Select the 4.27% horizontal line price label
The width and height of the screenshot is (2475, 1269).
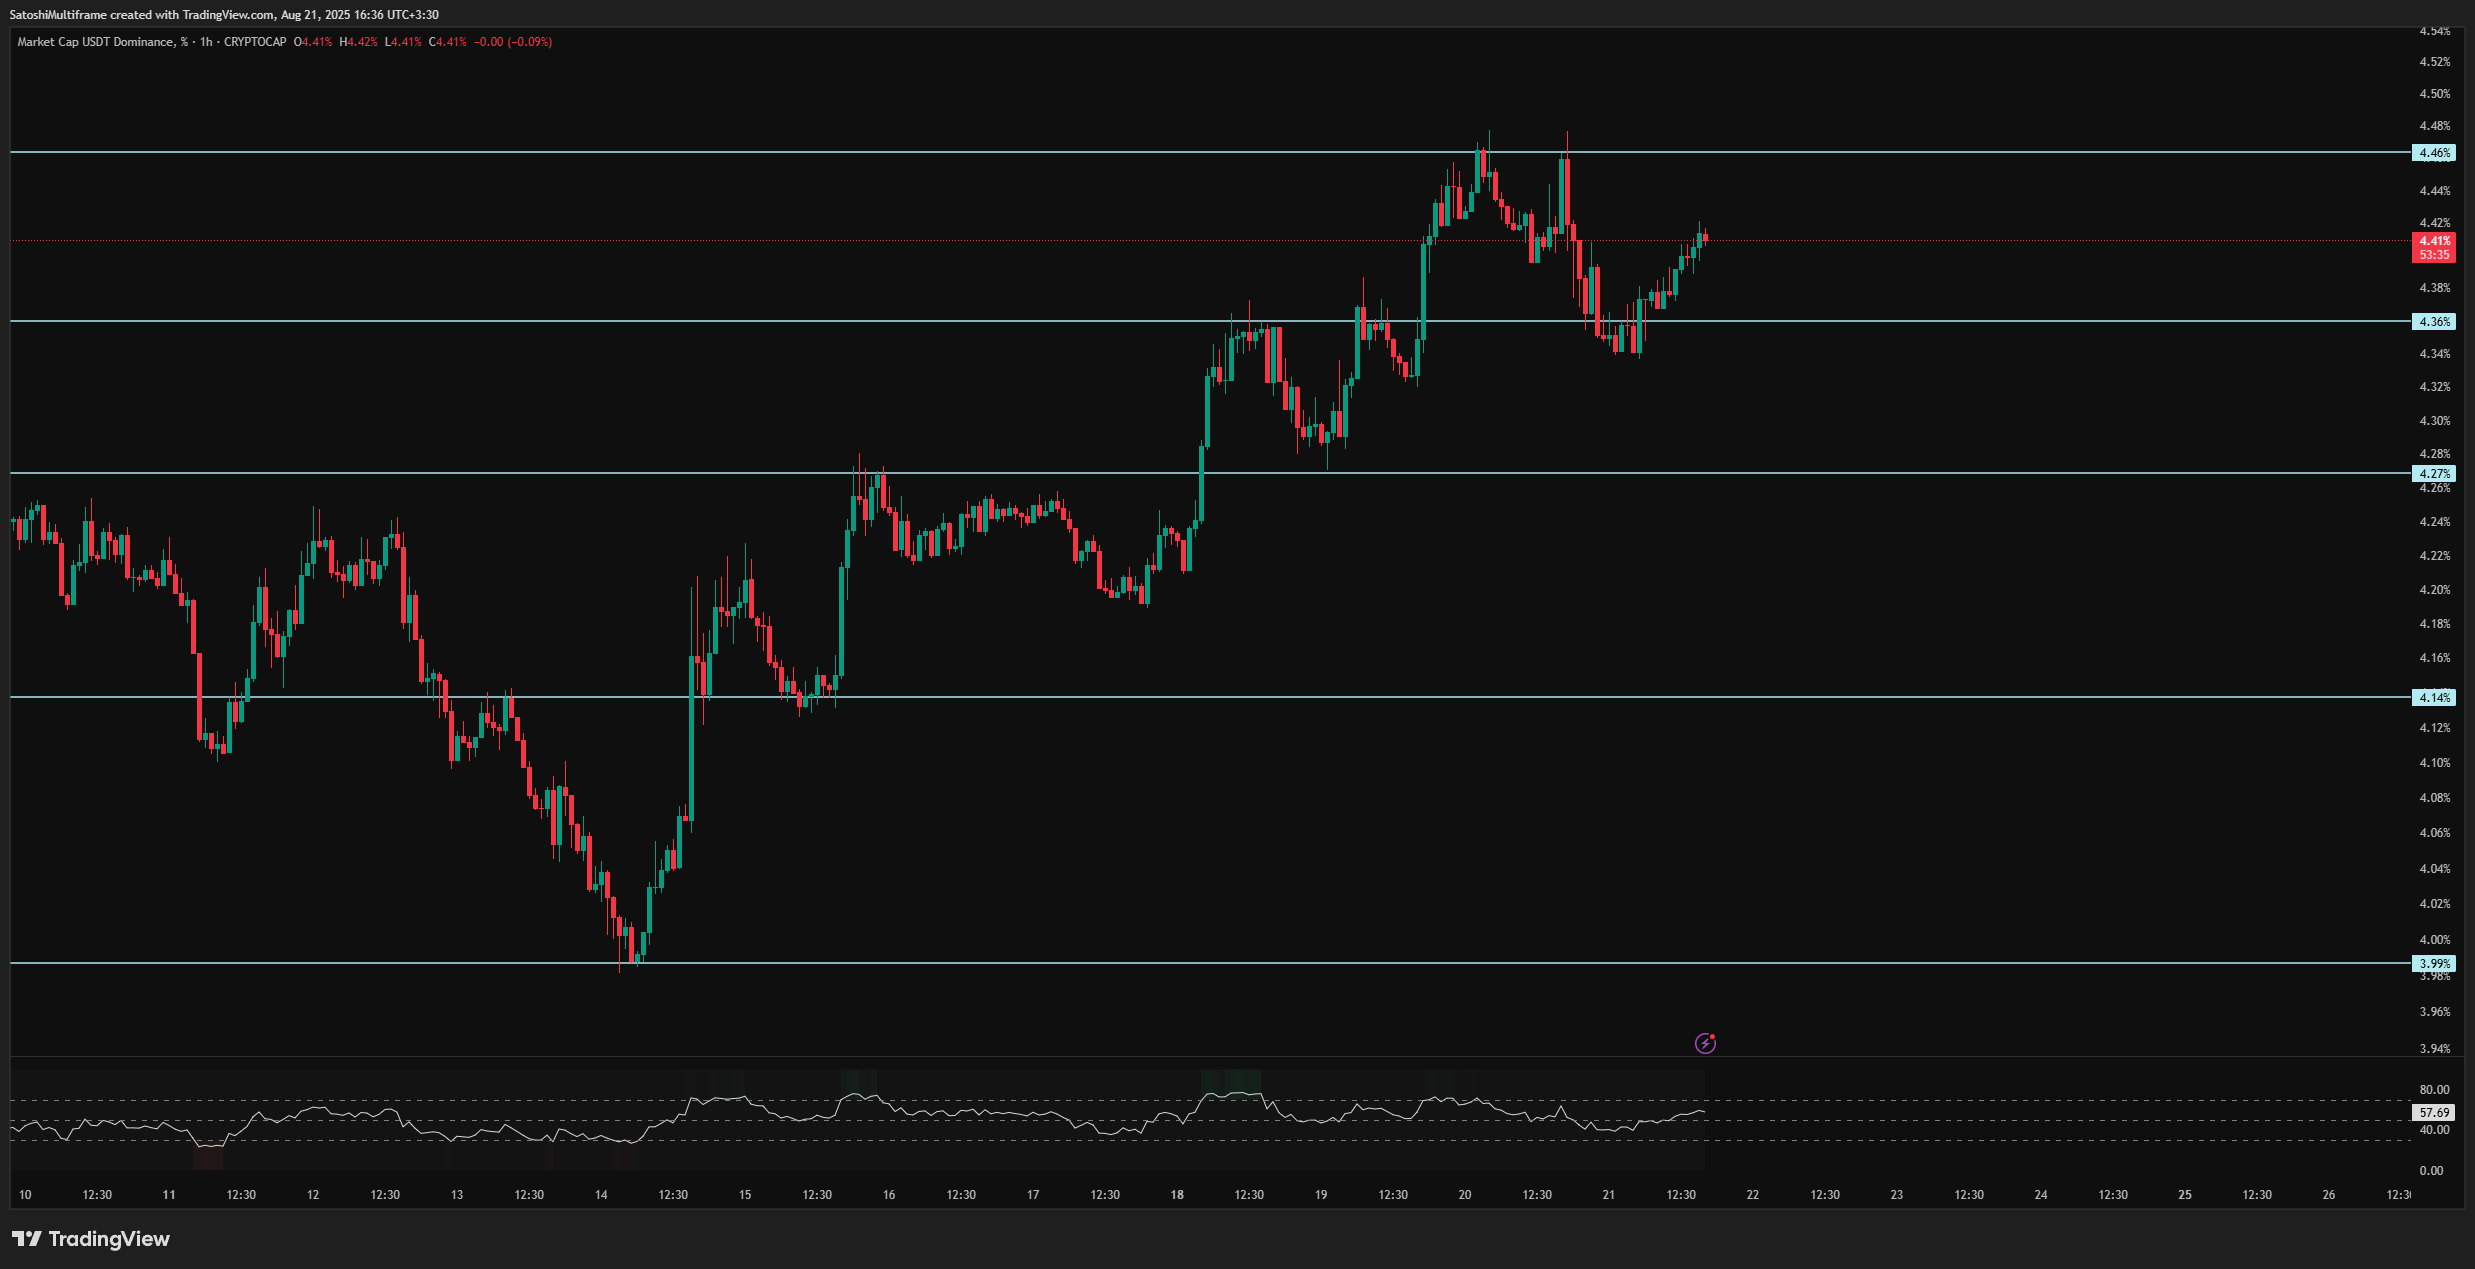(2434, 474)
